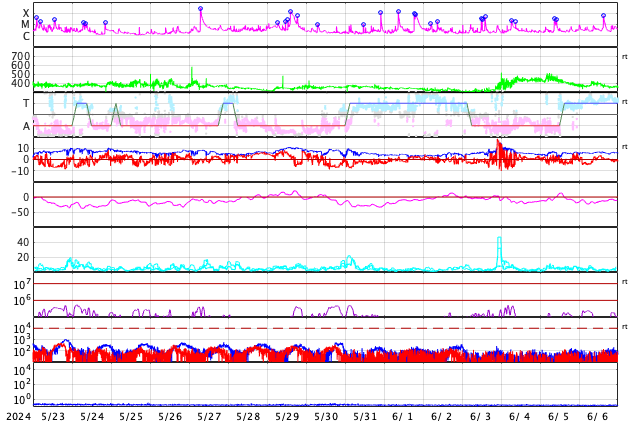Click the 5/31 date label on the time axis

365,416
